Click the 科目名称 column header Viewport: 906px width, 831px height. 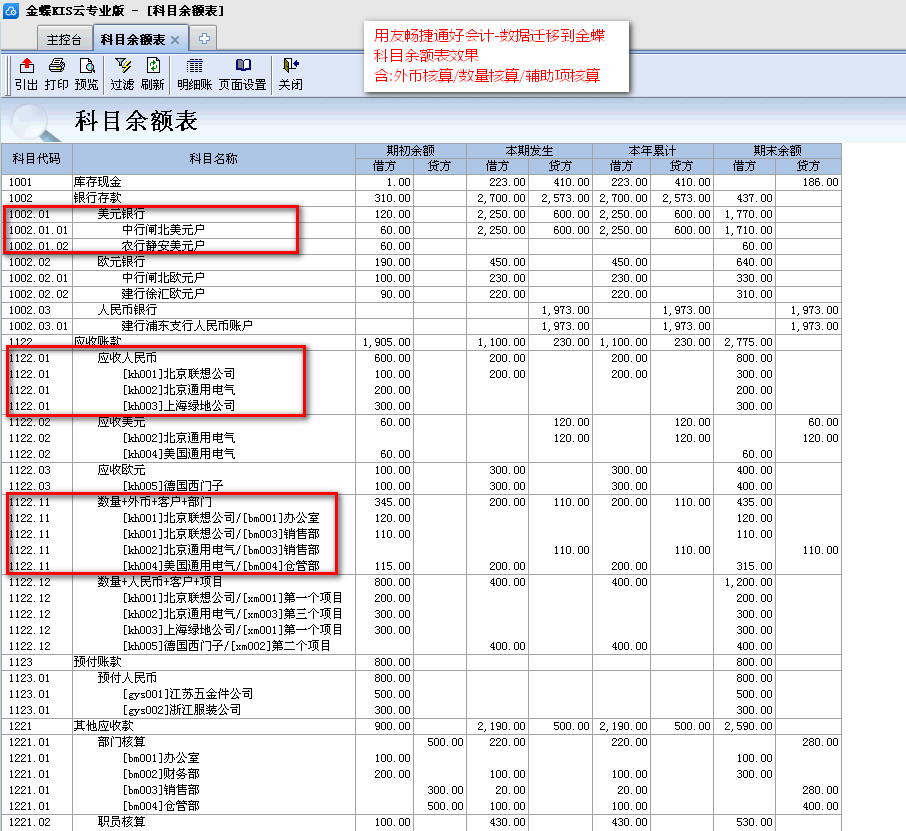213,158
